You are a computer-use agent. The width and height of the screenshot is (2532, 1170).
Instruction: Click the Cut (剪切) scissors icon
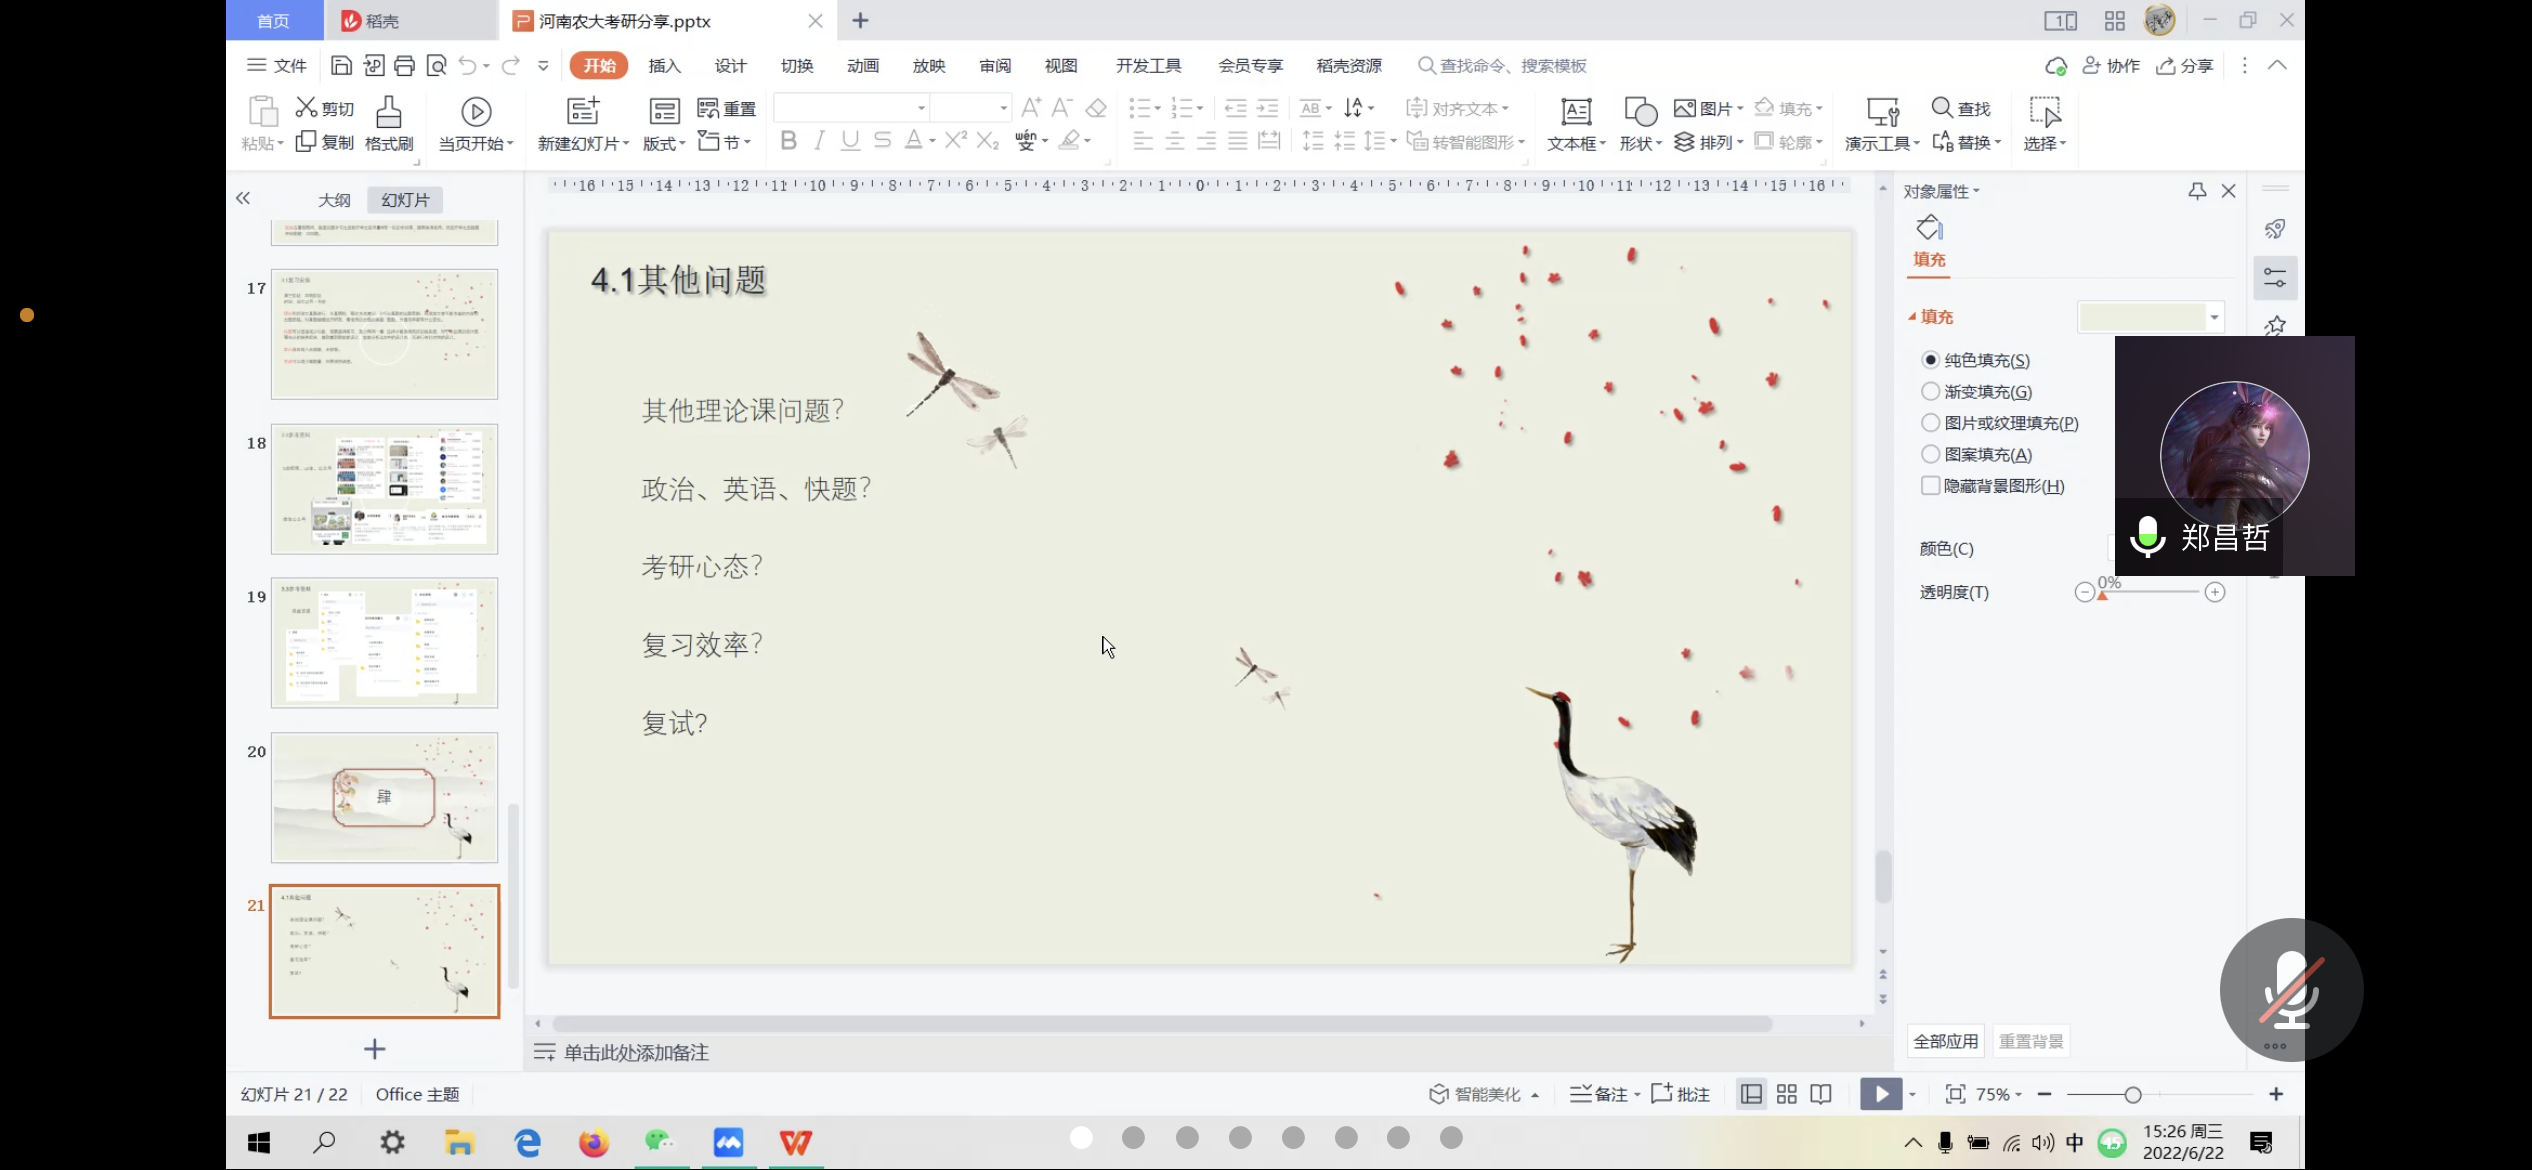(306, 107)
